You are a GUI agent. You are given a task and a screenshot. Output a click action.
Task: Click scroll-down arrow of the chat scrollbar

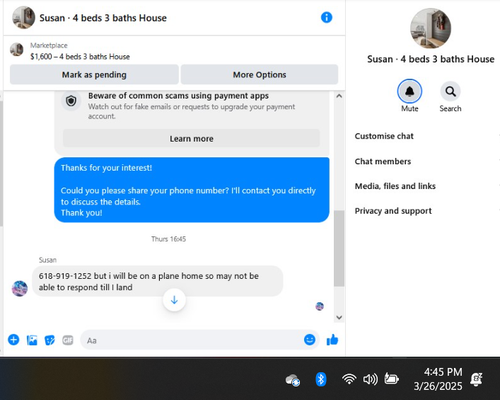339,317
